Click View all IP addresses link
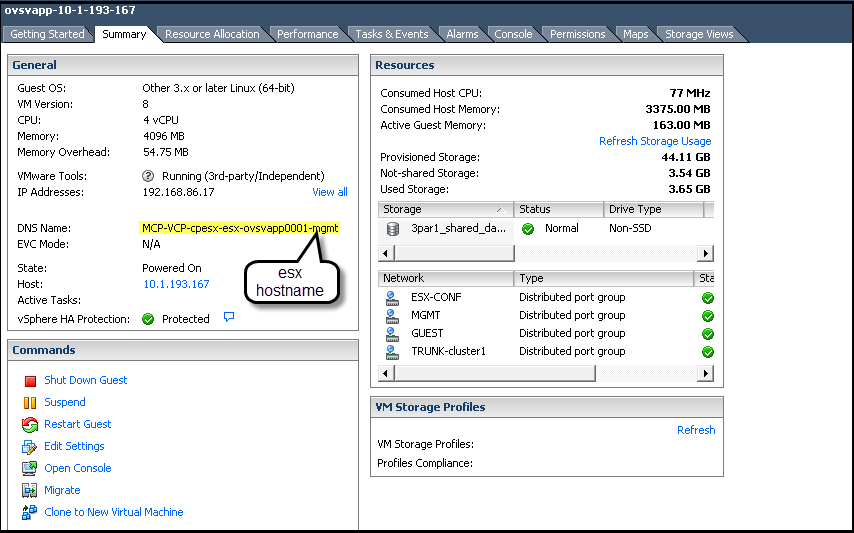The width and height of the screenshot is (854, 533). pyautogui.click(x=329, y=192)
